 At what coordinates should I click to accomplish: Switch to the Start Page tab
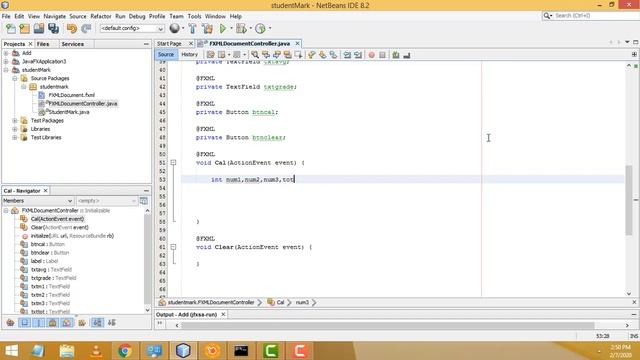[x=169, y=44]
